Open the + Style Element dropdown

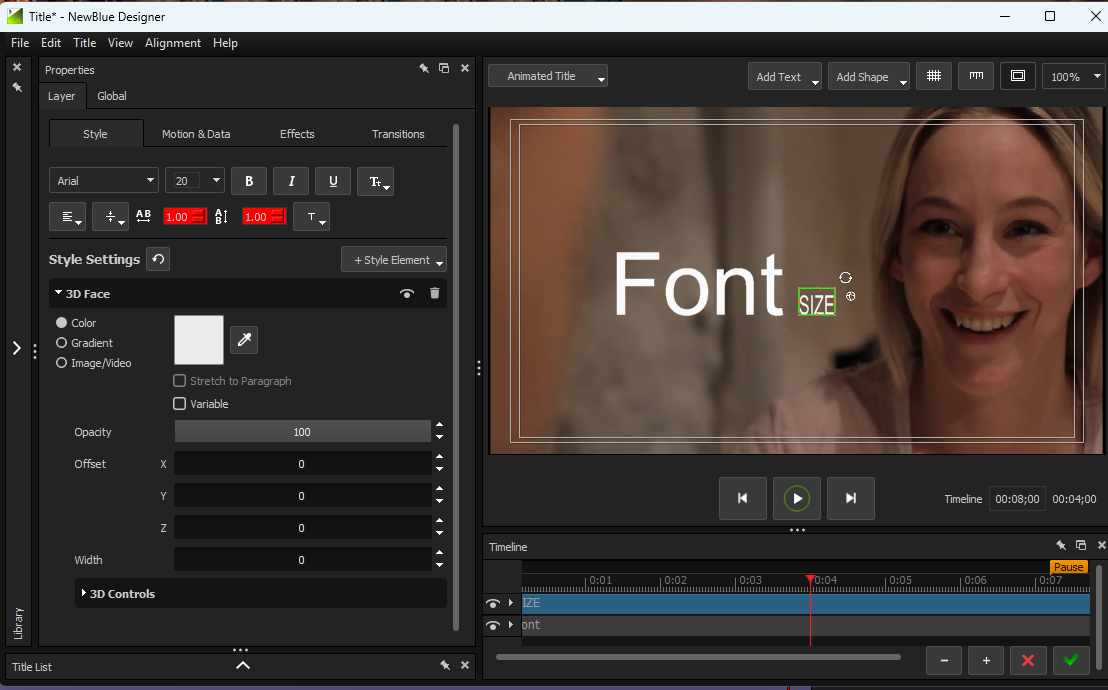[394, 259]
